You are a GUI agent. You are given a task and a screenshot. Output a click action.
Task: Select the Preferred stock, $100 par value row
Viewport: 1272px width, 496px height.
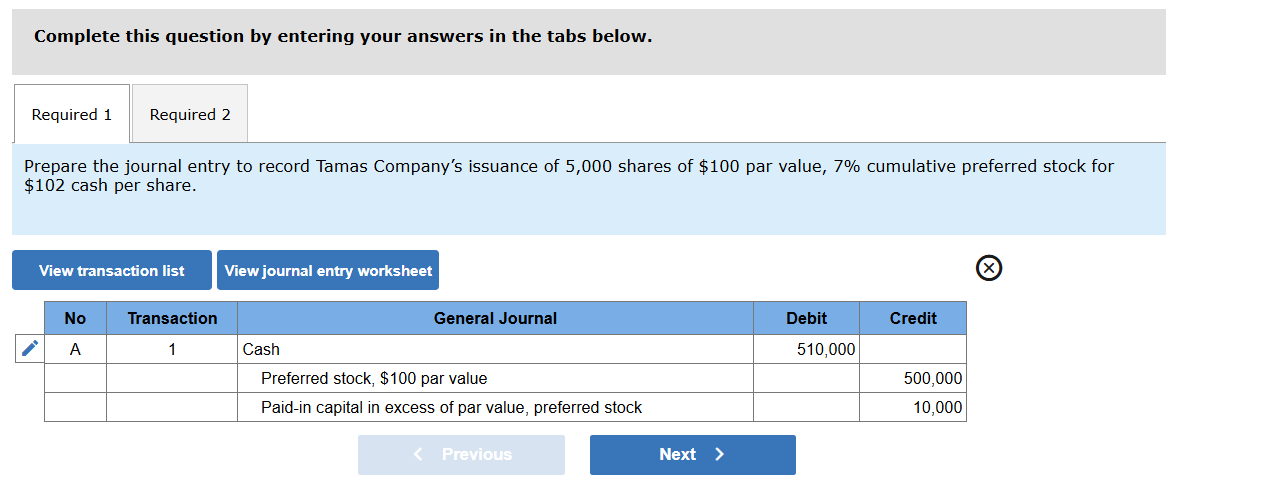495,378
